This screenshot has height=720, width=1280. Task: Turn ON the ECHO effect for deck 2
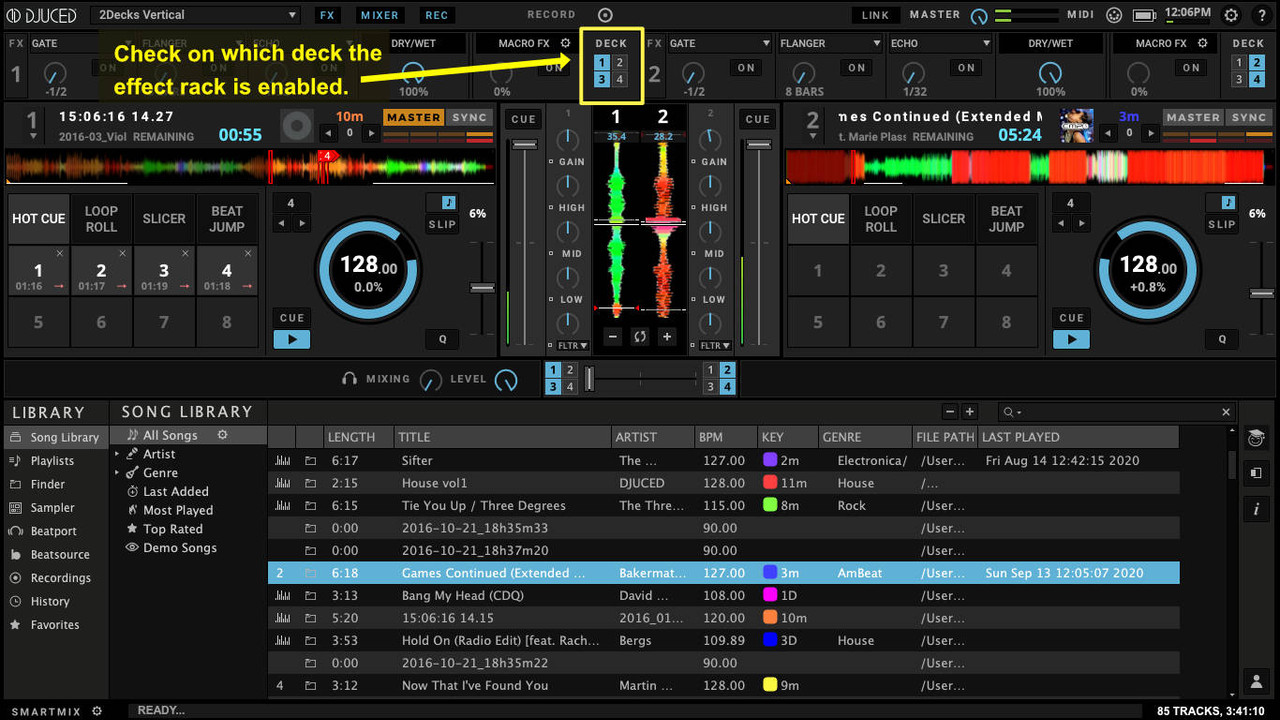click(x=965, y=68)
